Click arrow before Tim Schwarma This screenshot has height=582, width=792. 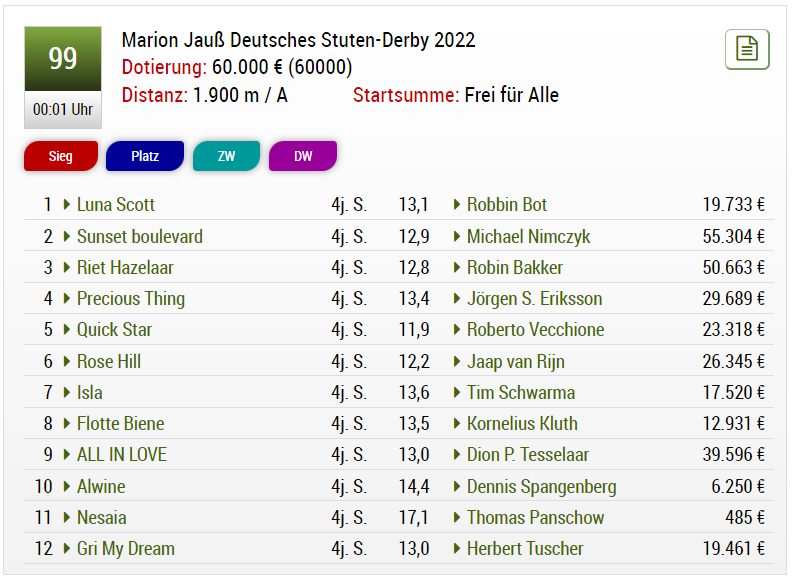(457, 393)
